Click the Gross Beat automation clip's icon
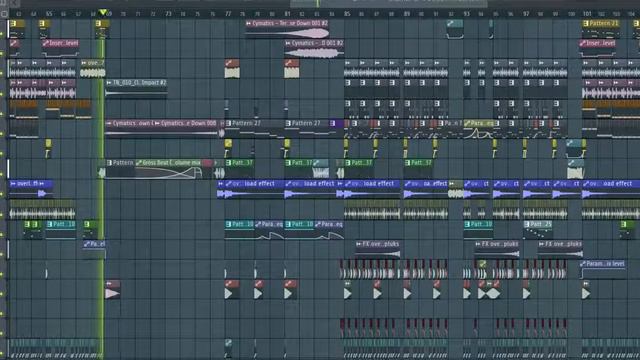This screenshot has width=640, height=360. [x=139, y=163]
